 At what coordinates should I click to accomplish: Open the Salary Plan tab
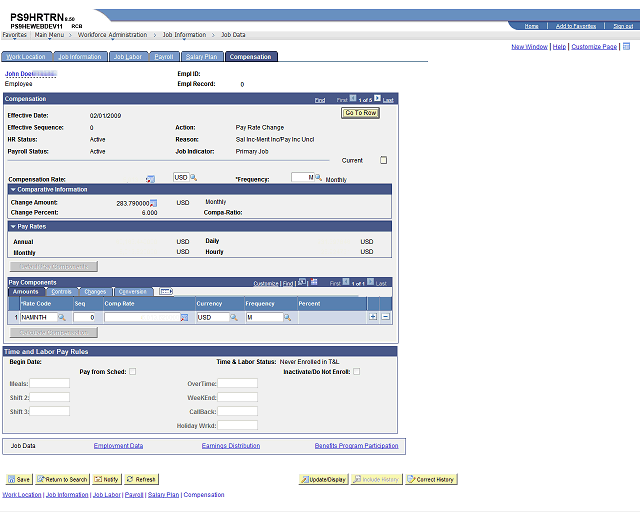click(x=202, y=57)
